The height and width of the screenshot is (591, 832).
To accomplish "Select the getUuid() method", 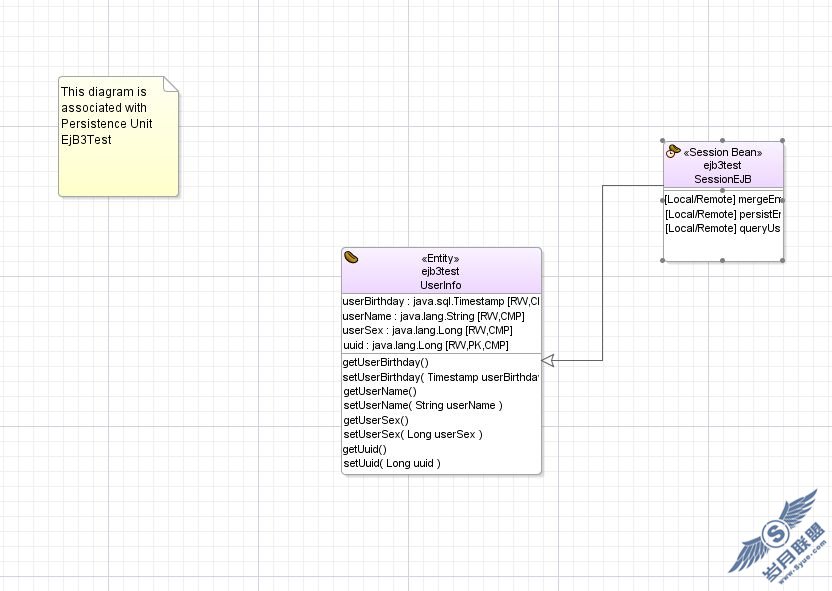I will tap(365, 449).
